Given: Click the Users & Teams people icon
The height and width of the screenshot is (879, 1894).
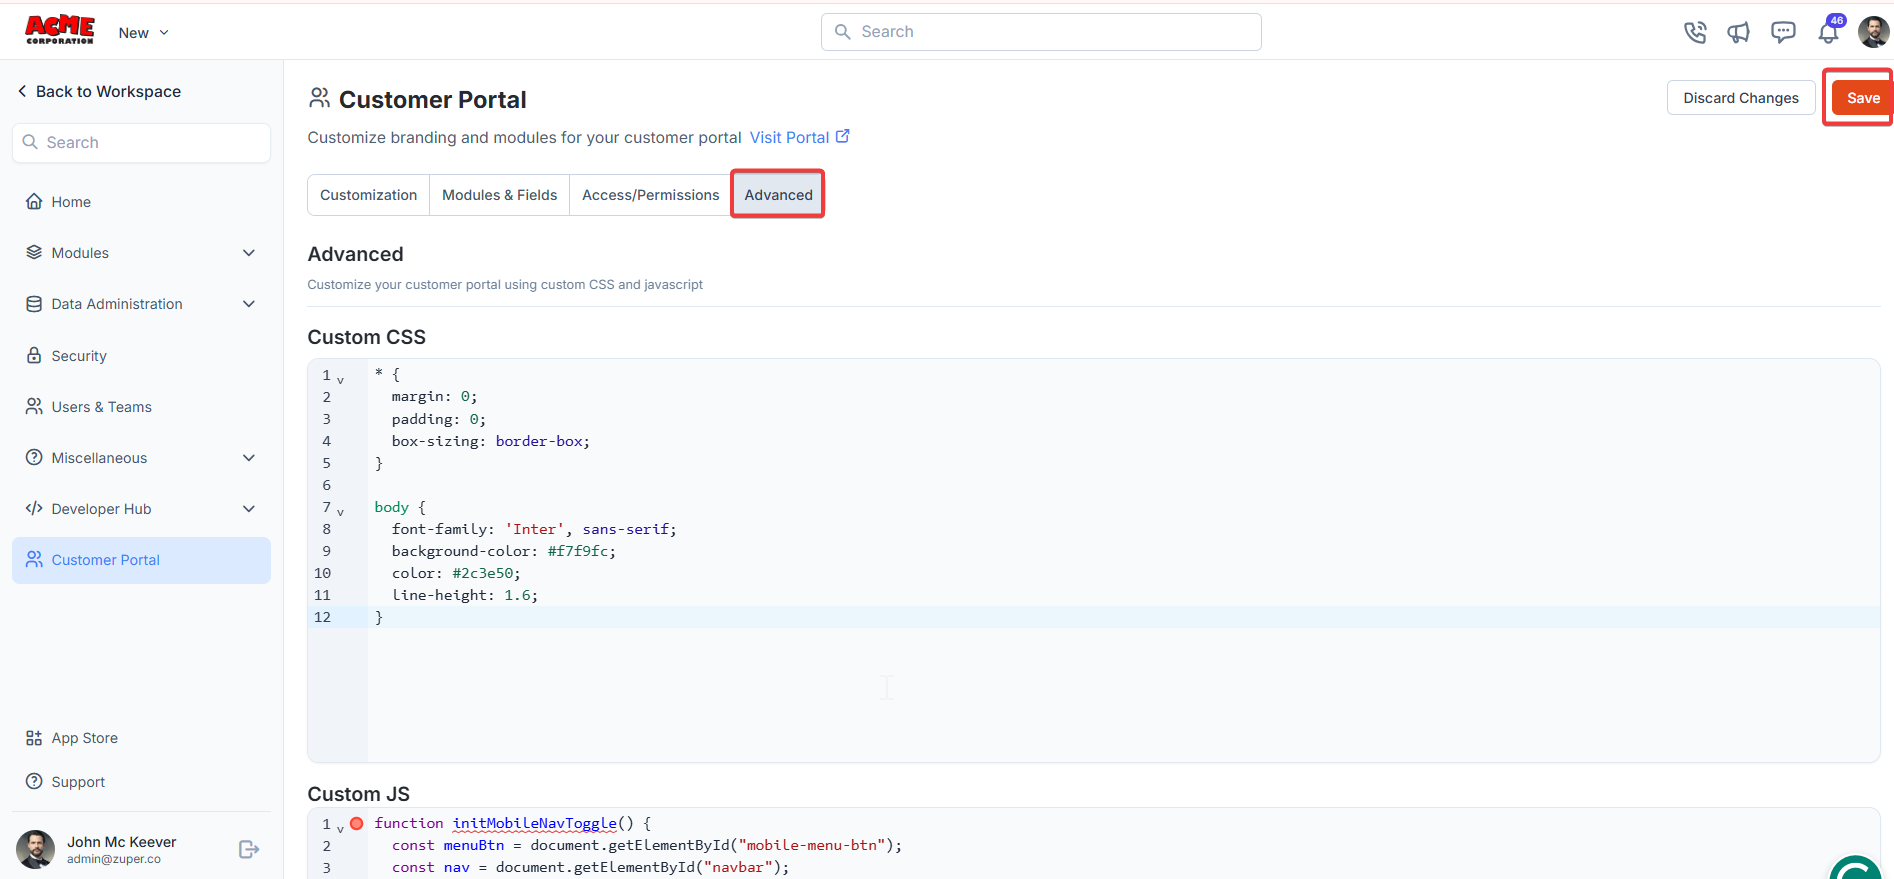Looking at the screenshot, I should pyautogui.click(x=34, y=406).
